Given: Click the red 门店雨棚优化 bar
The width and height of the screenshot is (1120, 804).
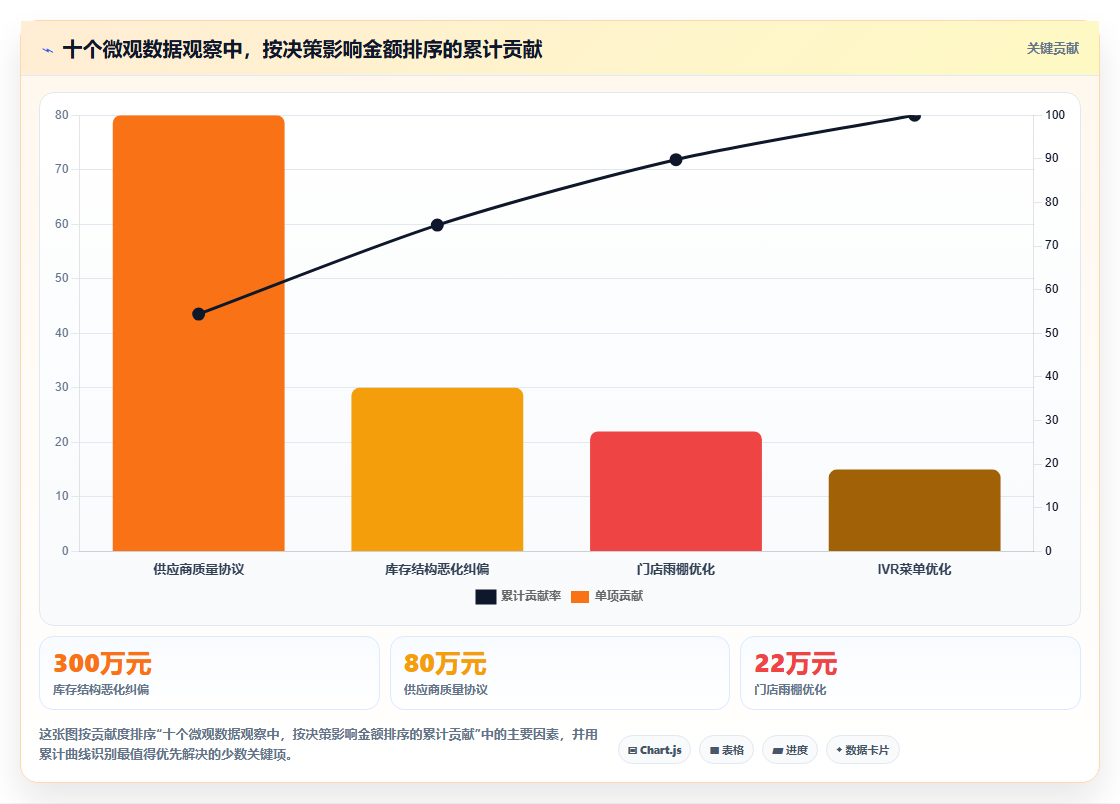Looking at the screenshot, I should (676, 491).
